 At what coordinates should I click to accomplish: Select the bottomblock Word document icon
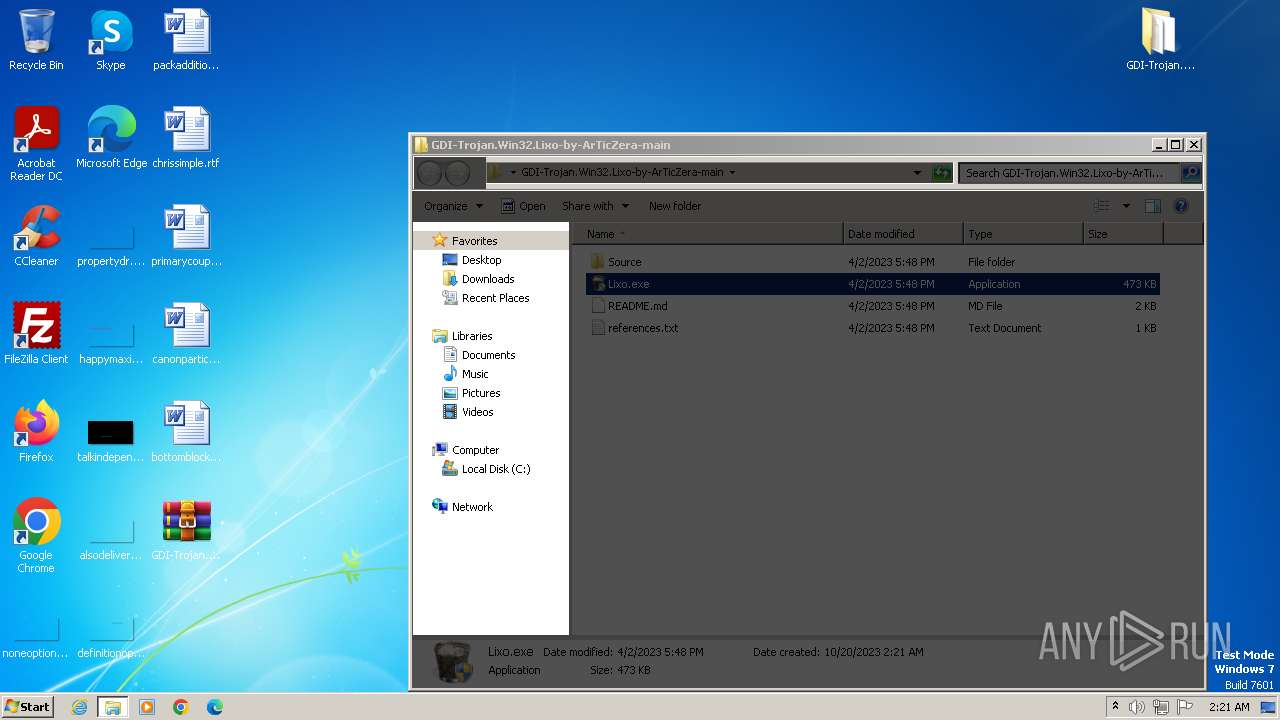tap(186, 432)
